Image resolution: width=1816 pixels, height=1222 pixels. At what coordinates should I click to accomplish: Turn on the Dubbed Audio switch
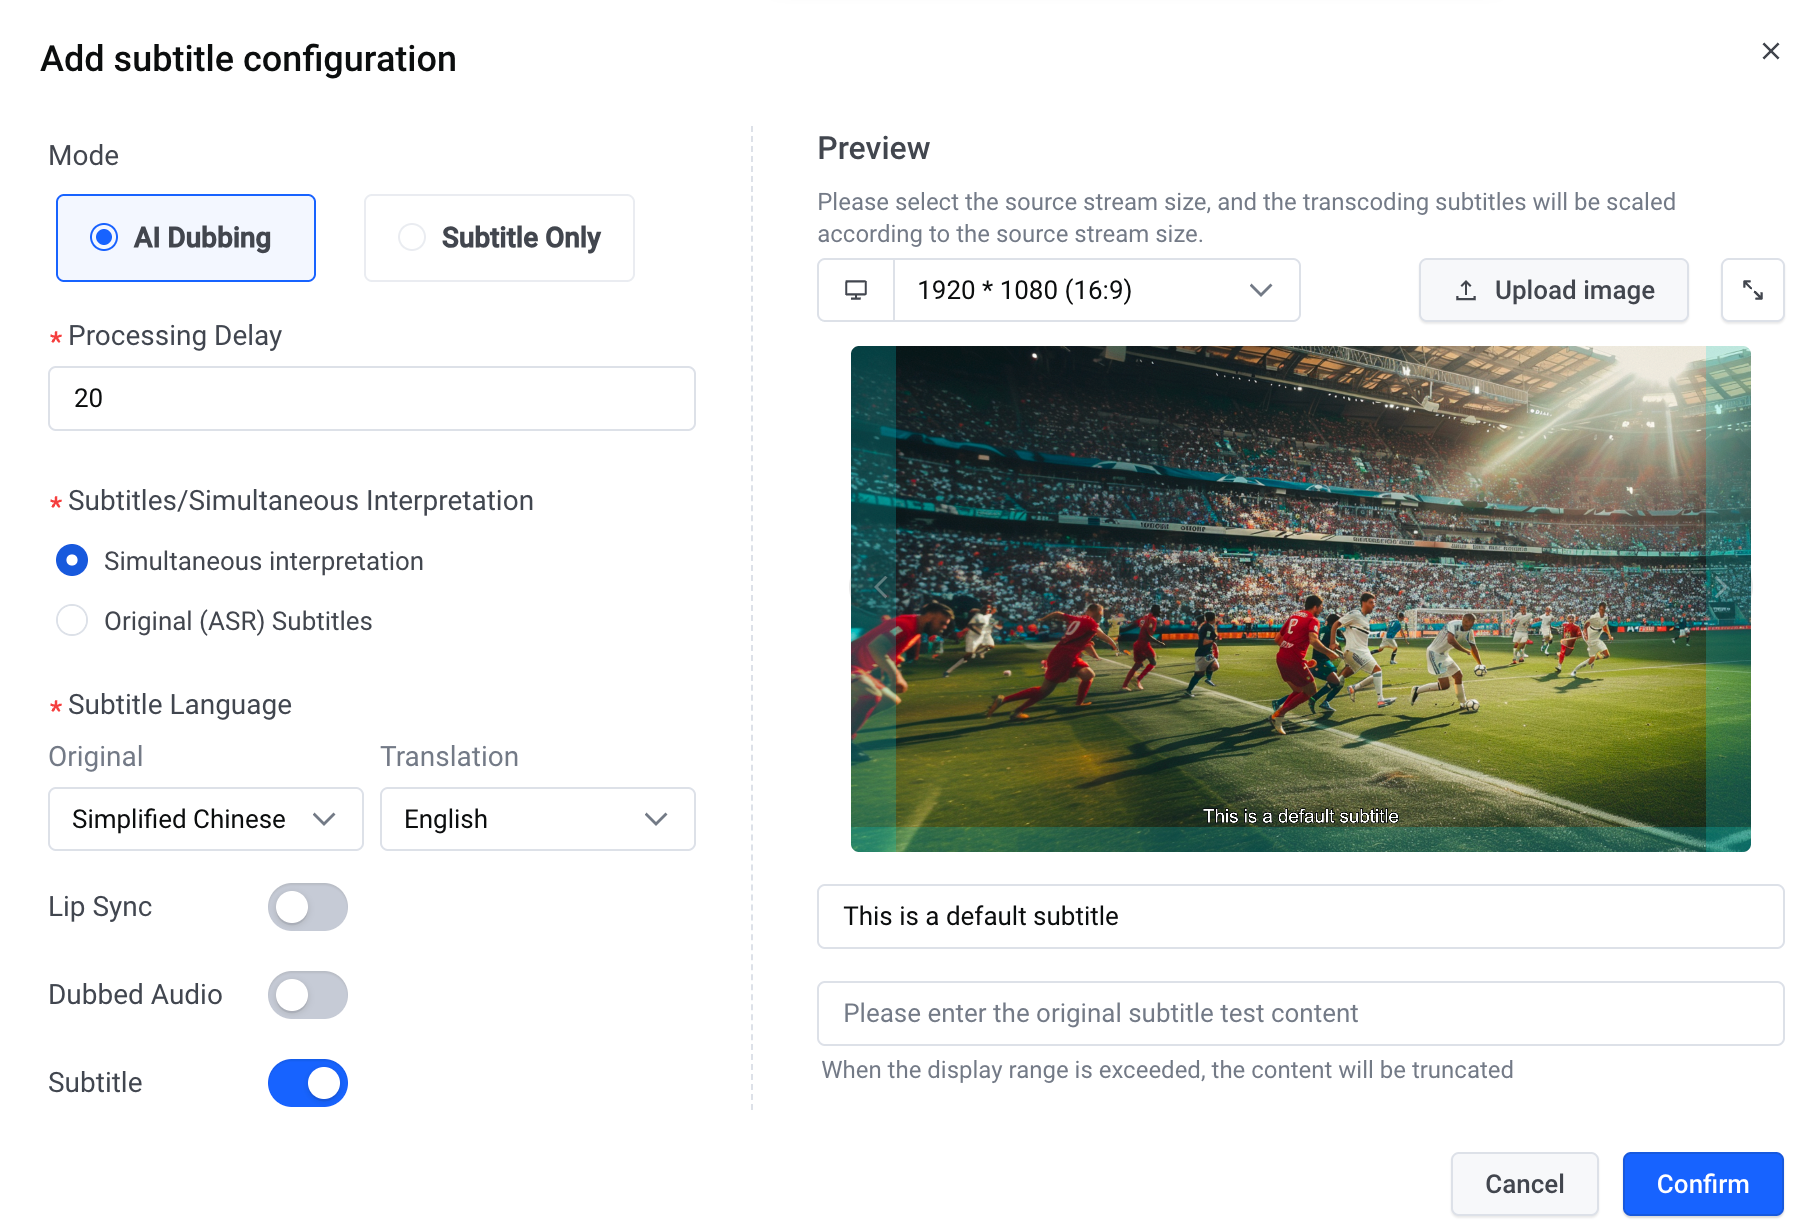308,995
